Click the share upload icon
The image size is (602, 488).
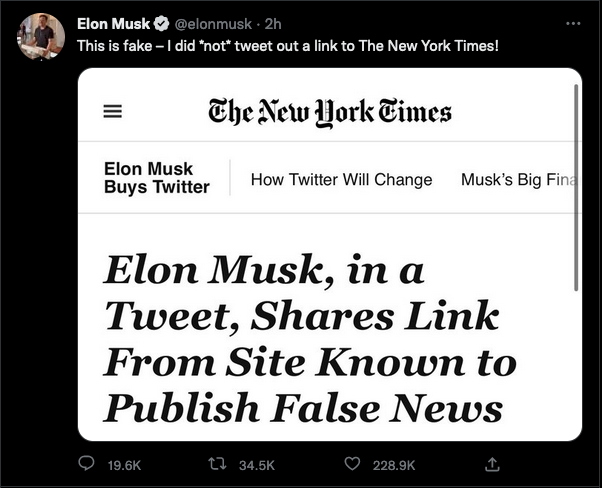(492, 464)
